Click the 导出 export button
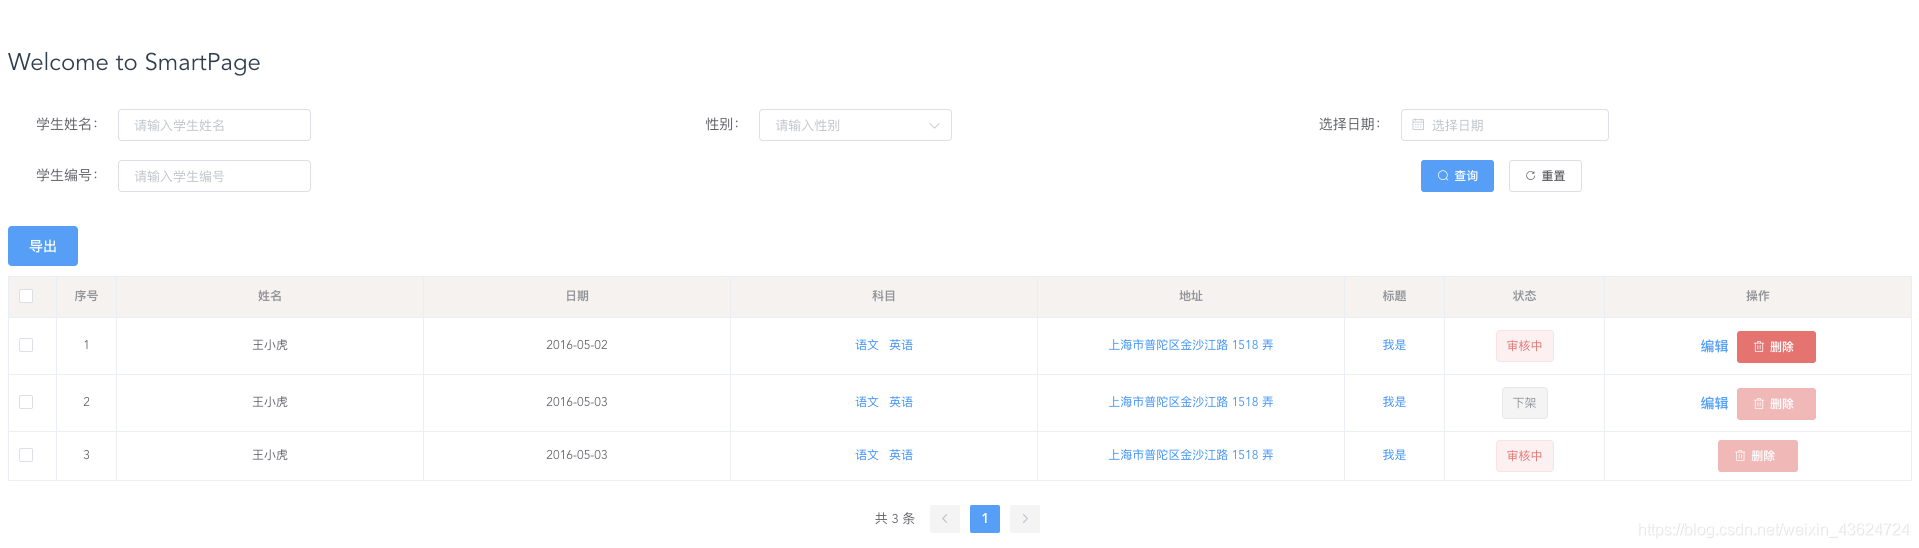Image resolution: width=1919 pixels, height=548 pixels. (43, 246)
